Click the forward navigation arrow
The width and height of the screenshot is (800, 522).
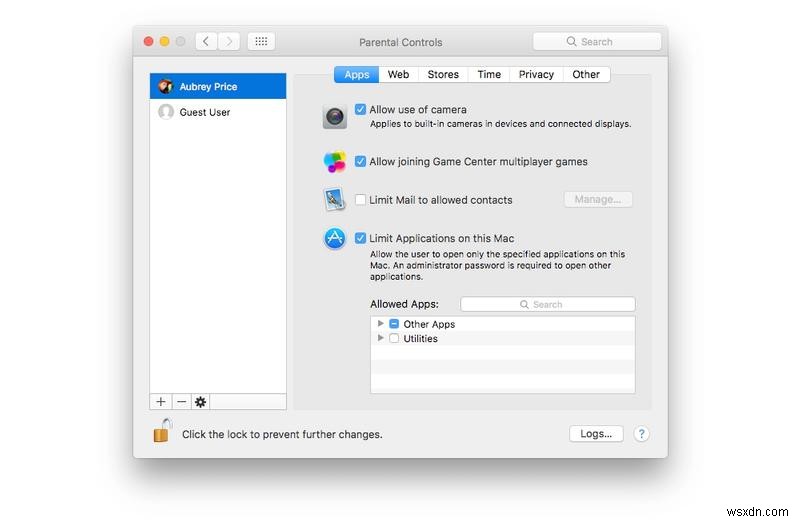229,41
